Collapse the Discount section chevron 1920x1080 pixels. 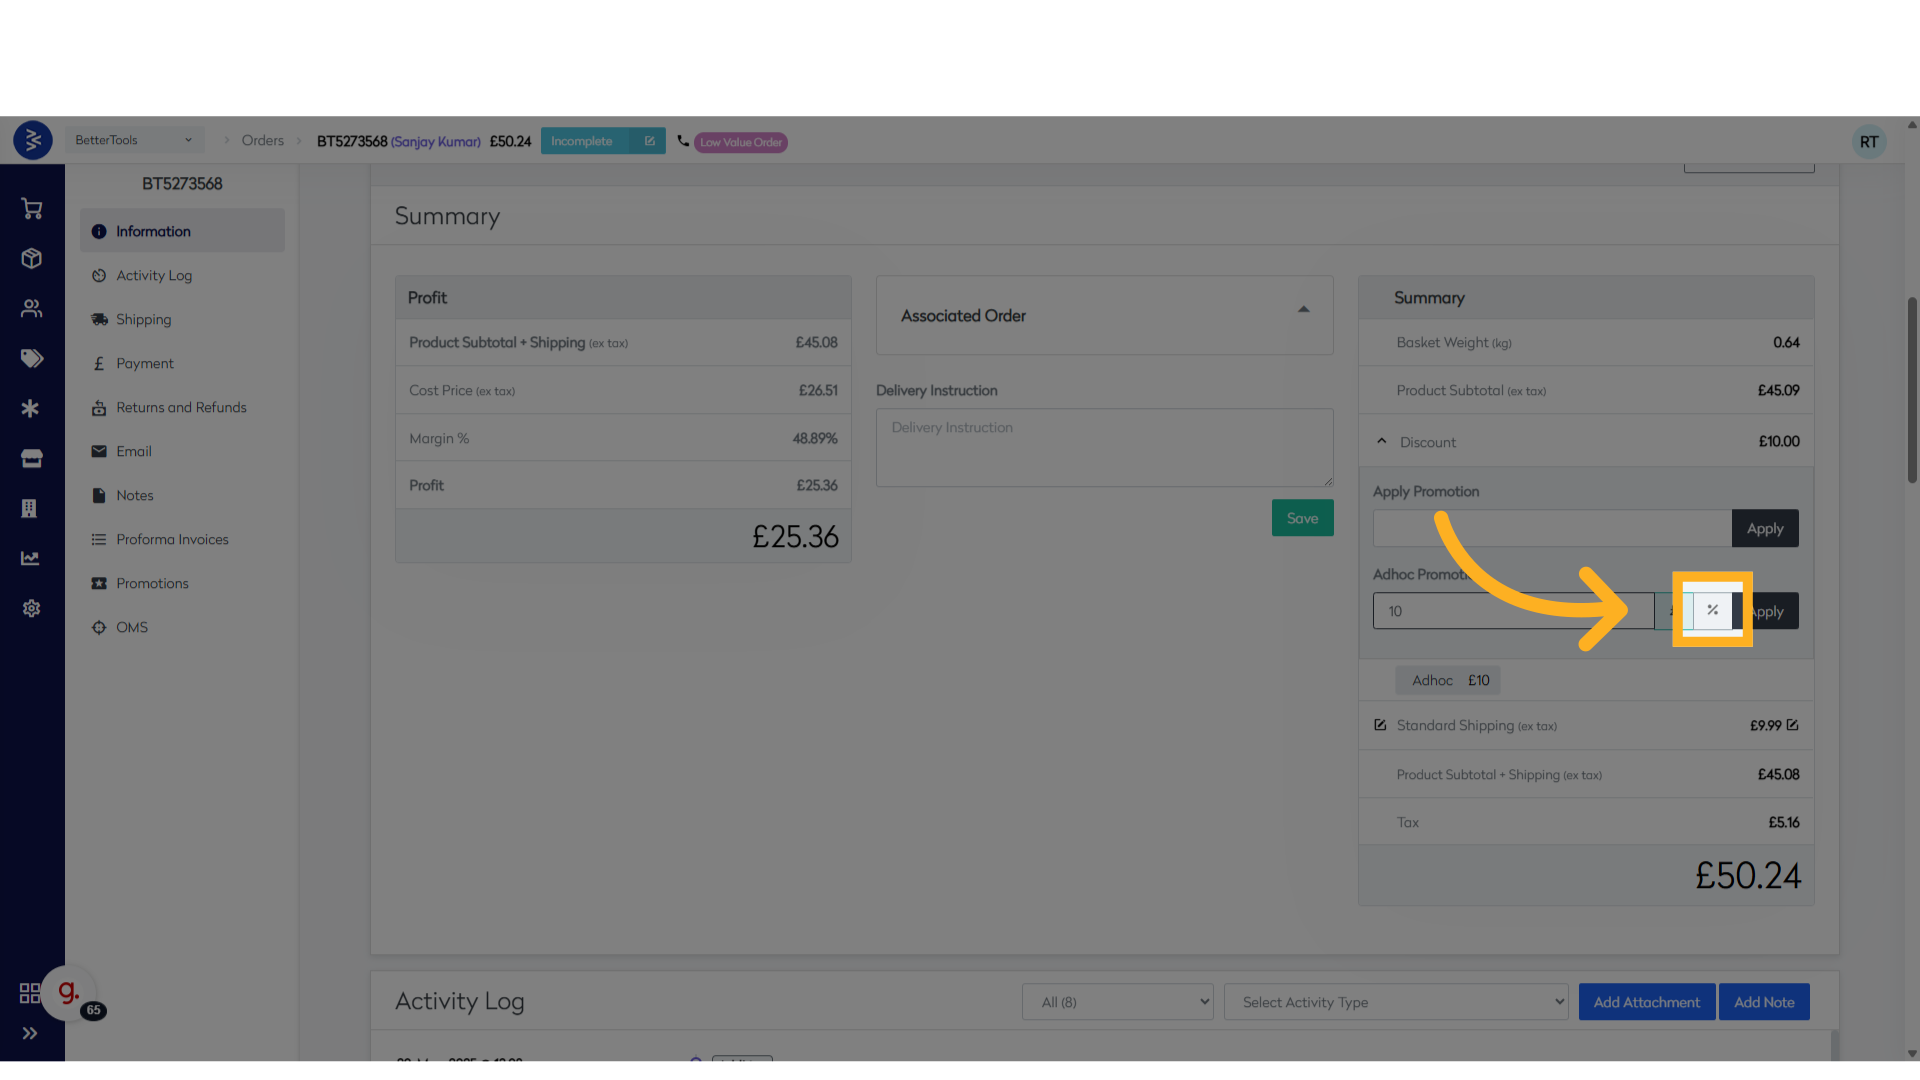(1381, 441)
